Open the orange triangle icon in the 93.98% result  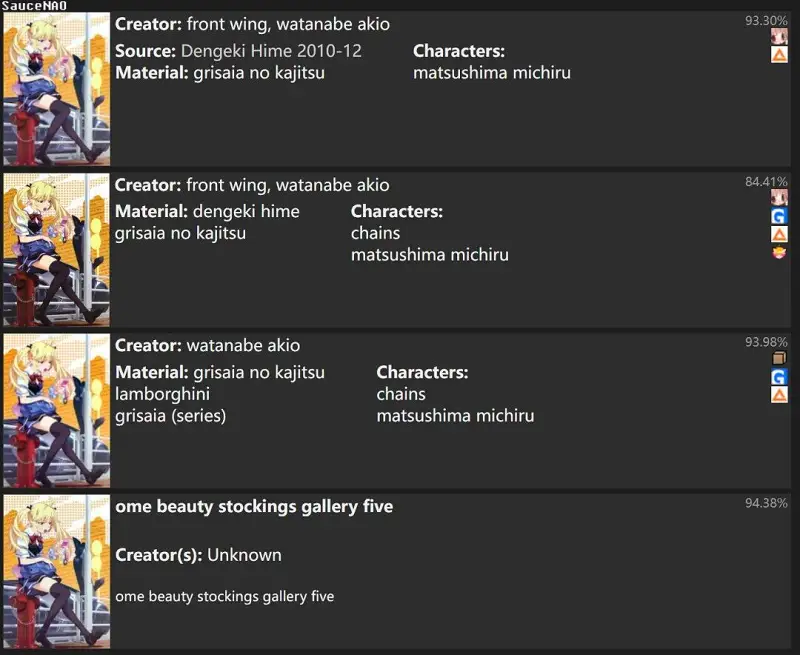click(x=779, y=395)
